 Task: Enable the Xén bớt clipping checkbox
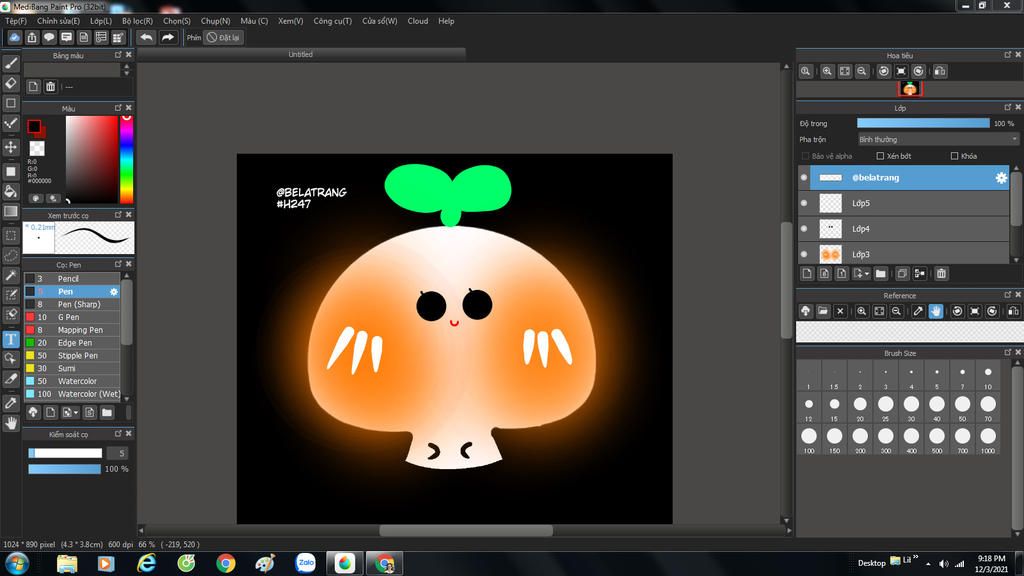click(880, 156)
